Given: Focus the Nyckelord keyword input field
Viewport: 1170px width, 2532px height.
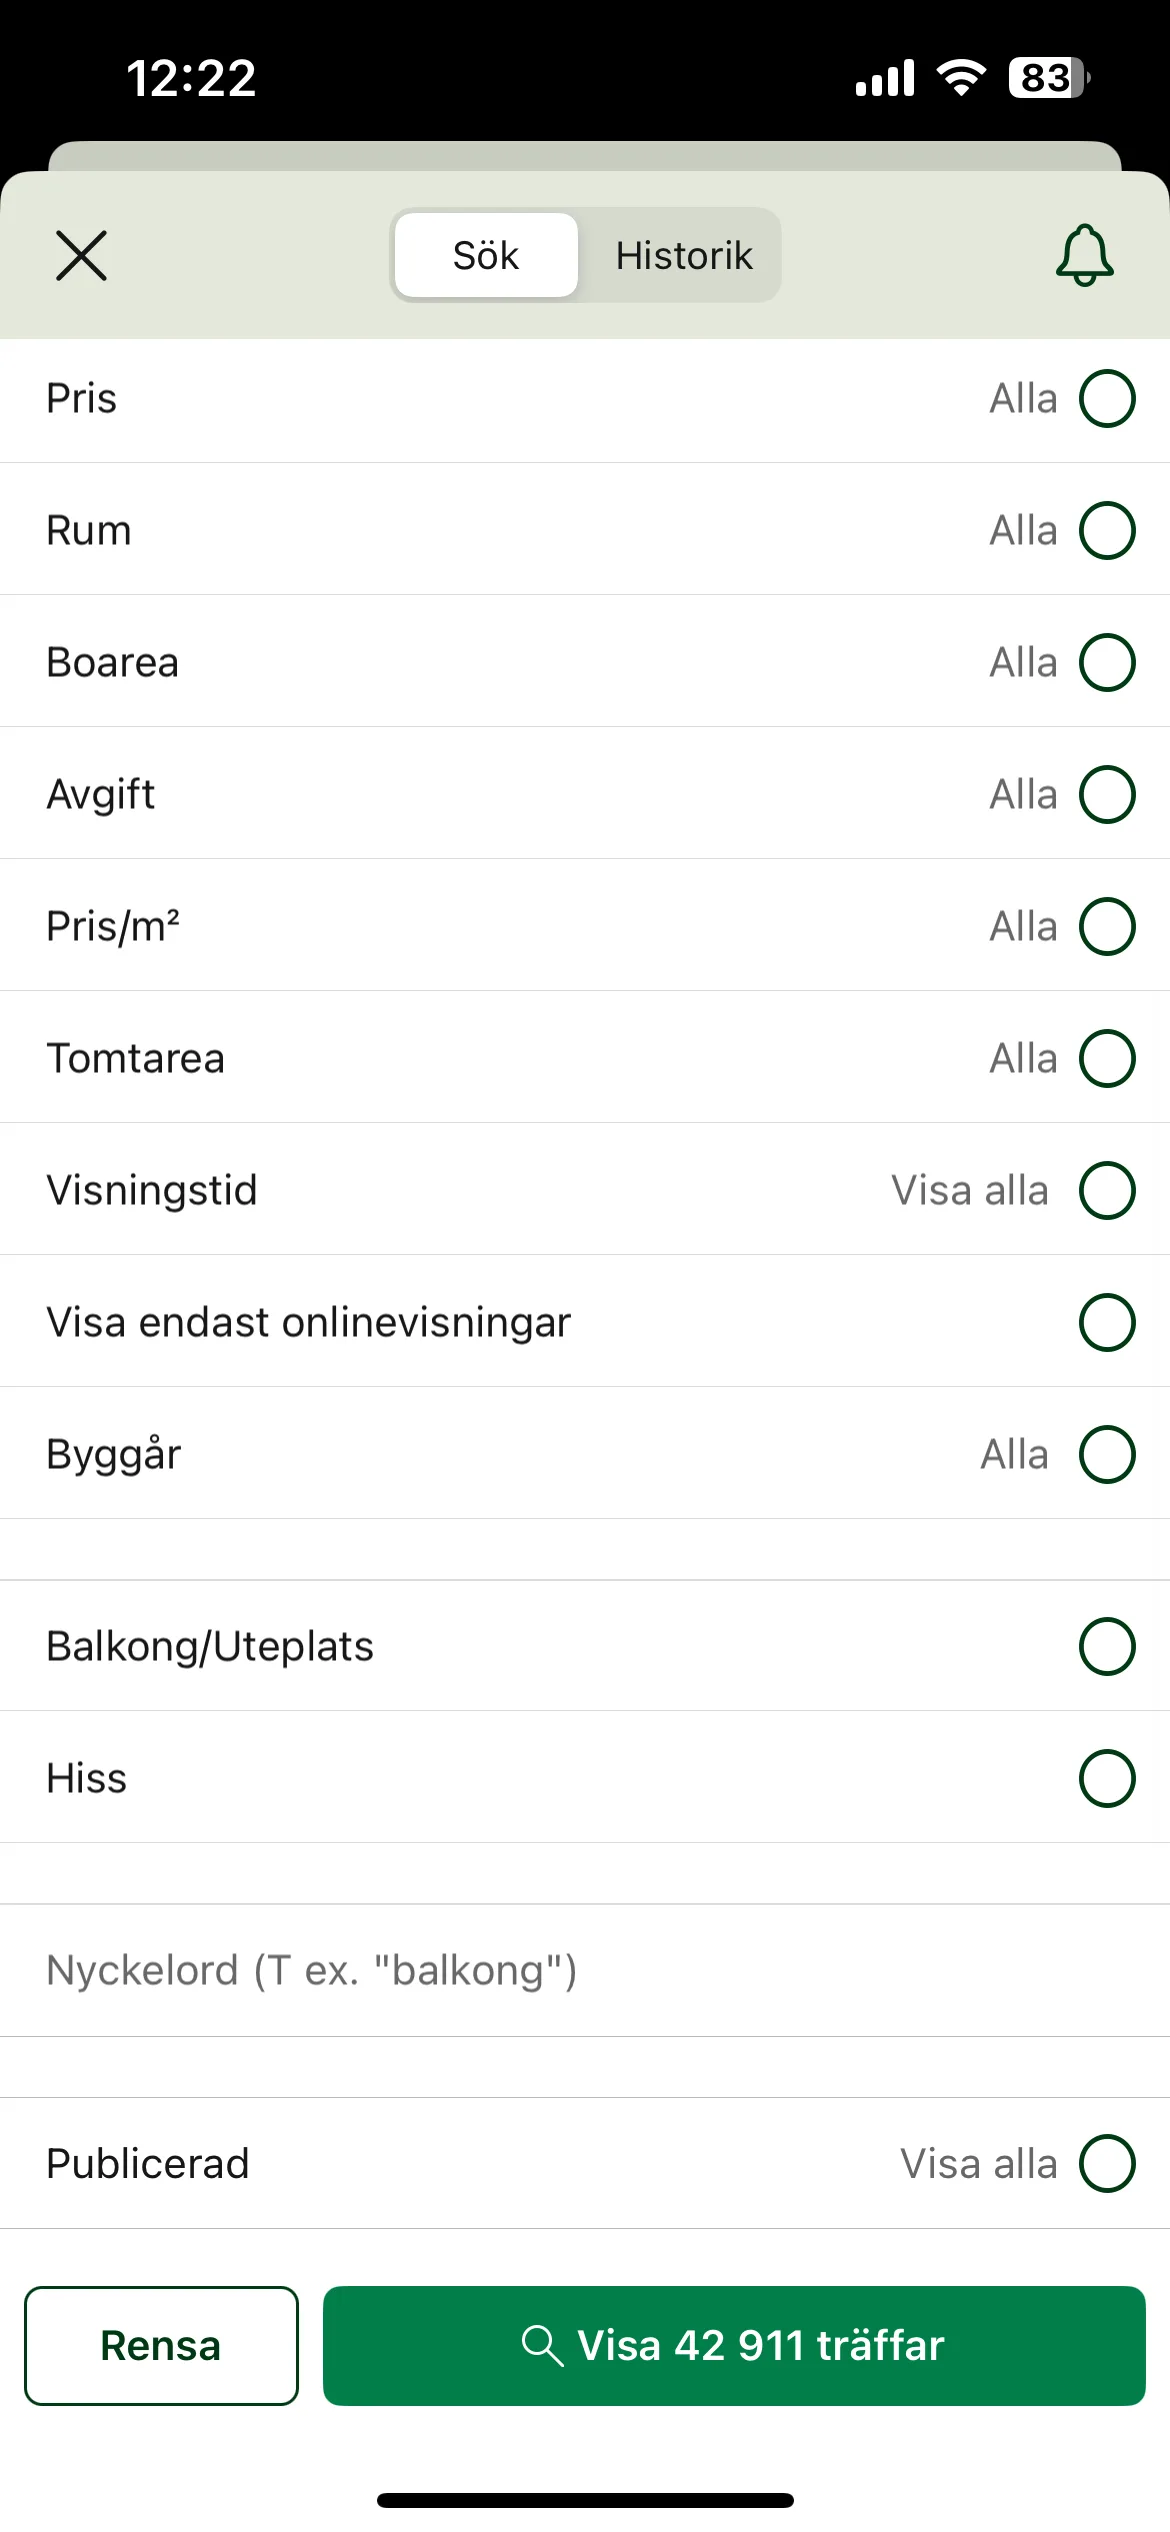Looking at the screenshot, I should (x=585, y=1970).
